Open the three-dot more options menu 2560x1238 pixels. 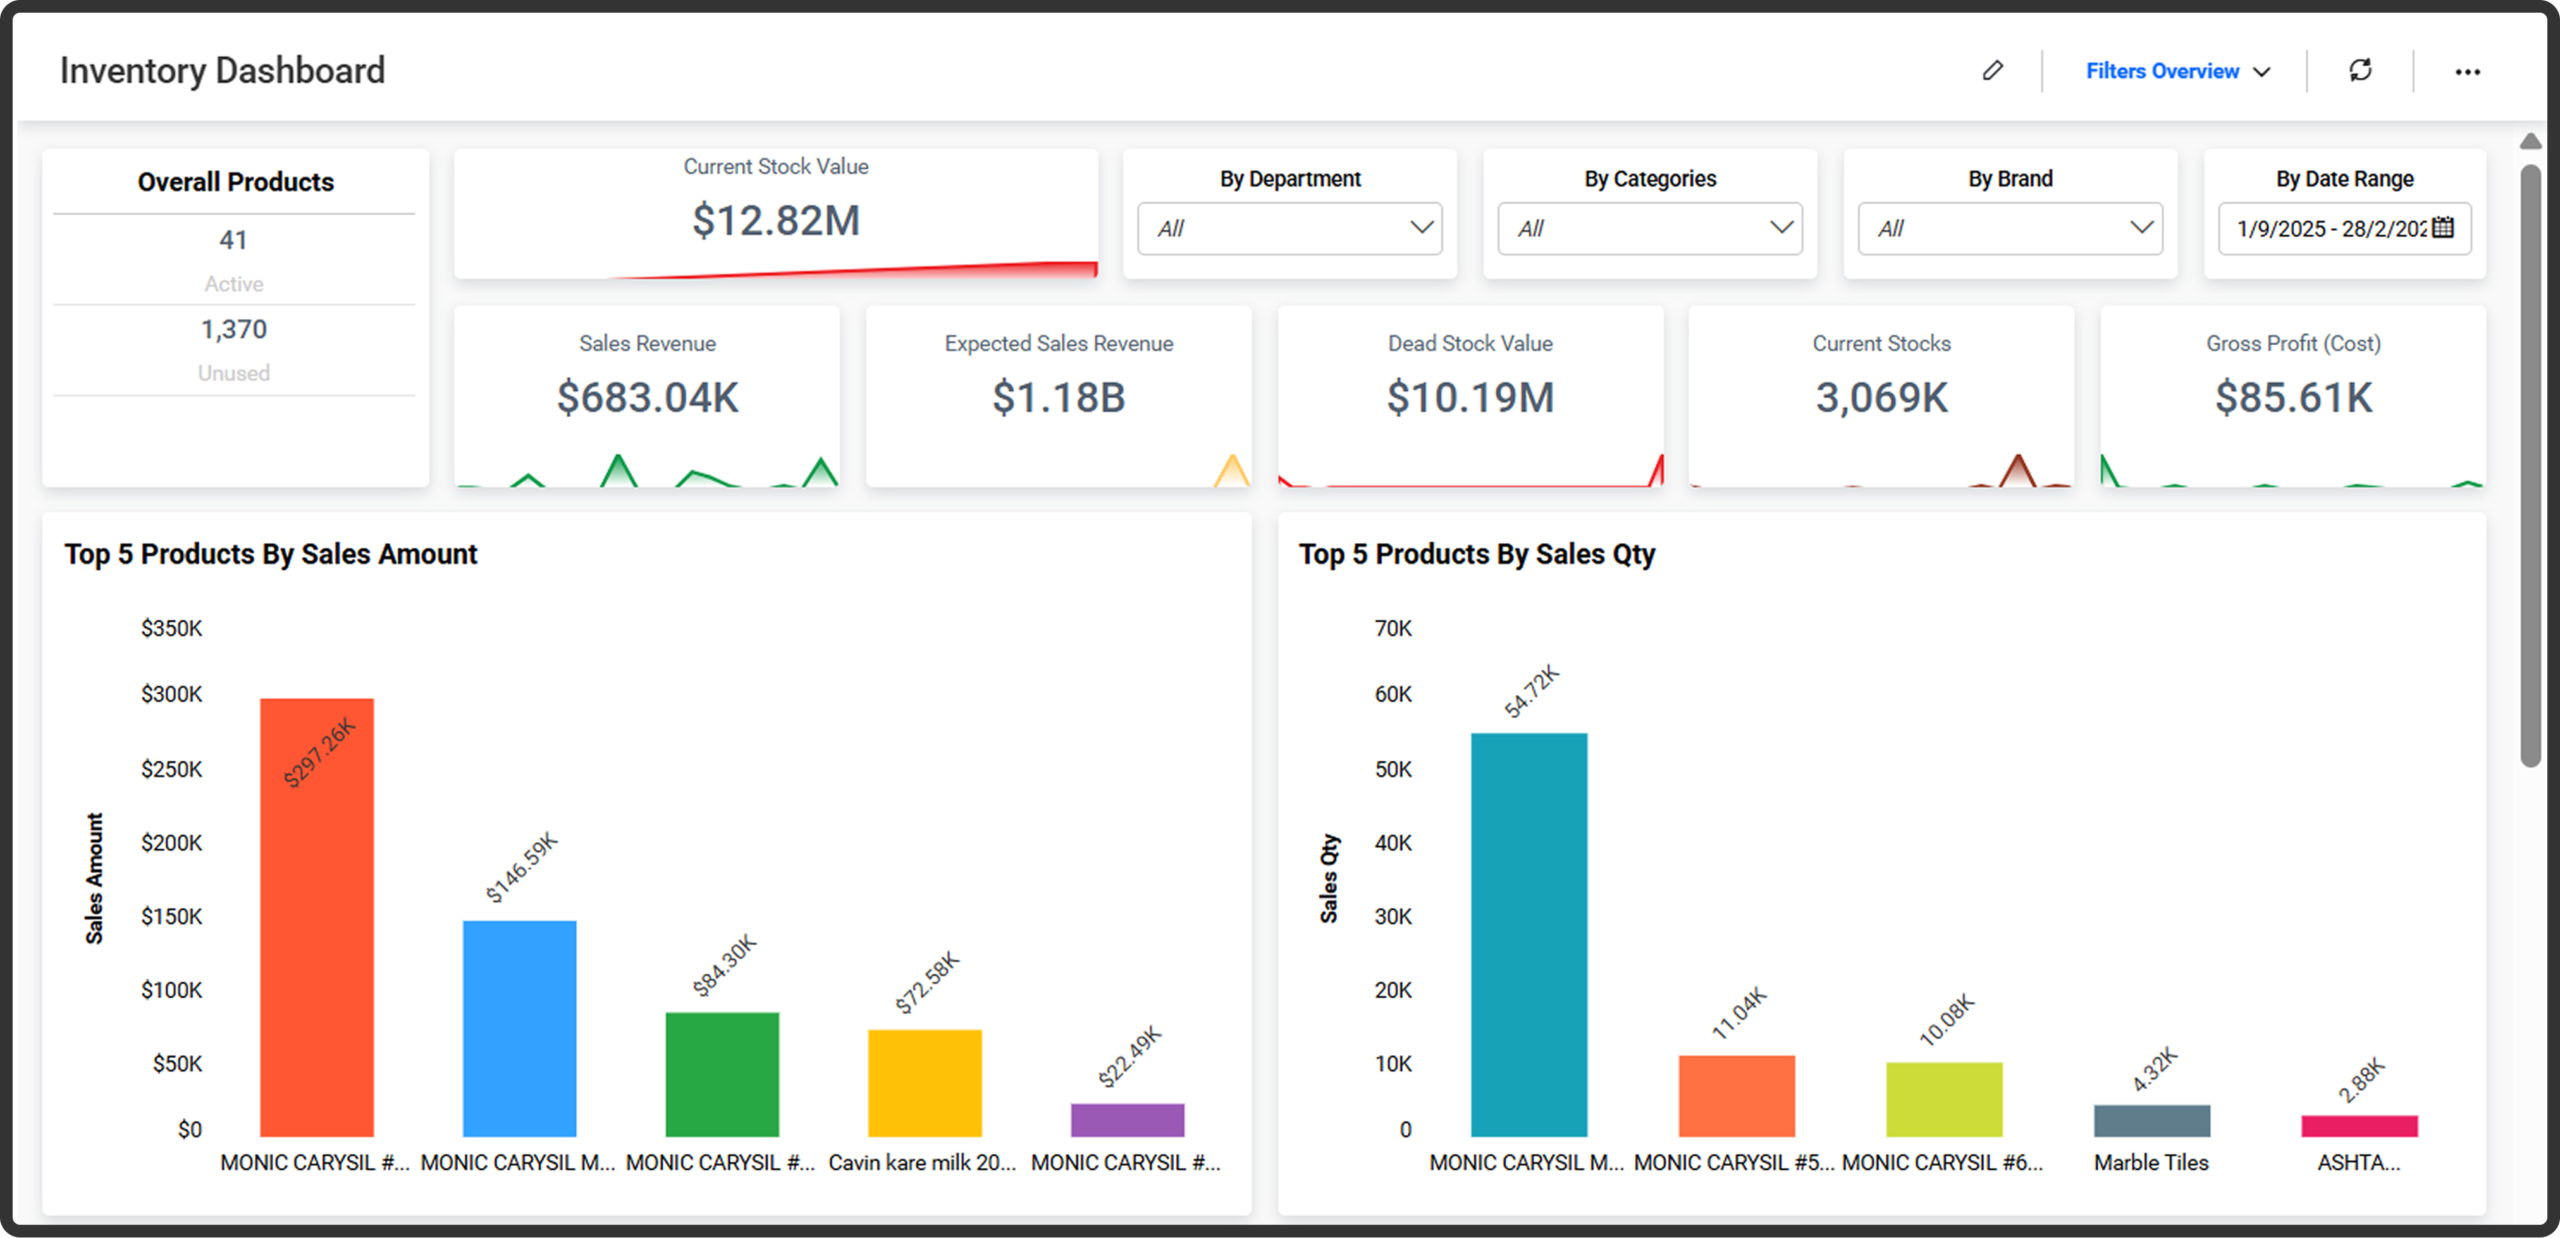(2467, 72)
